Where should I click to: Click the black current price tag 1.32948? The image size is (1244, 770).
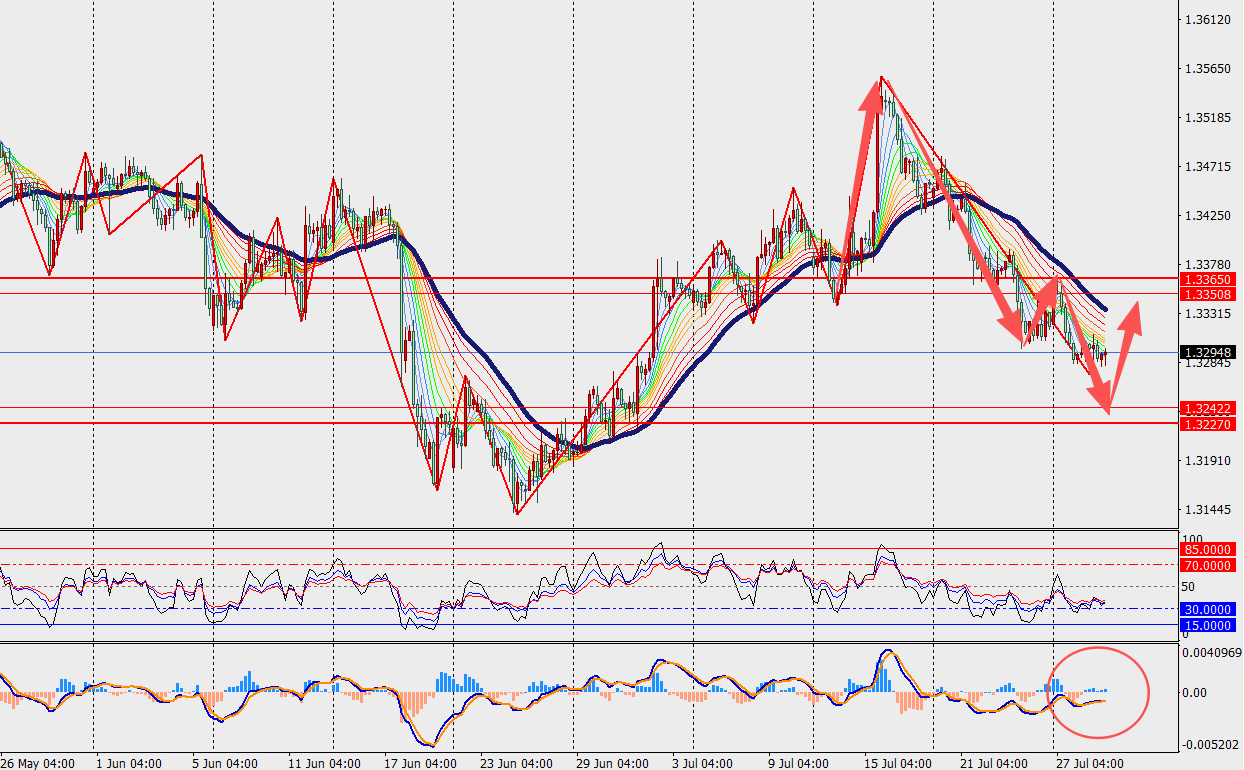[x=1207, y=352]
